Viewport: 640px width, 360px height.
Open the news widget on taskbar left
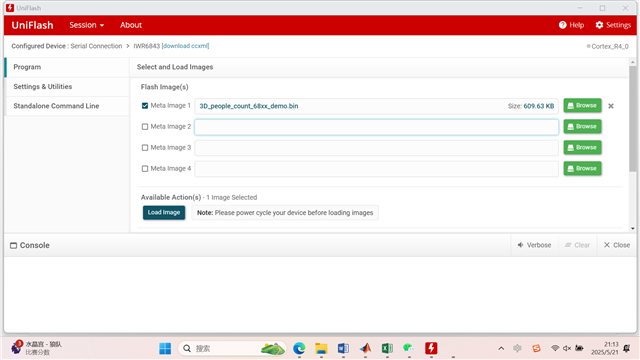(36, 348)
